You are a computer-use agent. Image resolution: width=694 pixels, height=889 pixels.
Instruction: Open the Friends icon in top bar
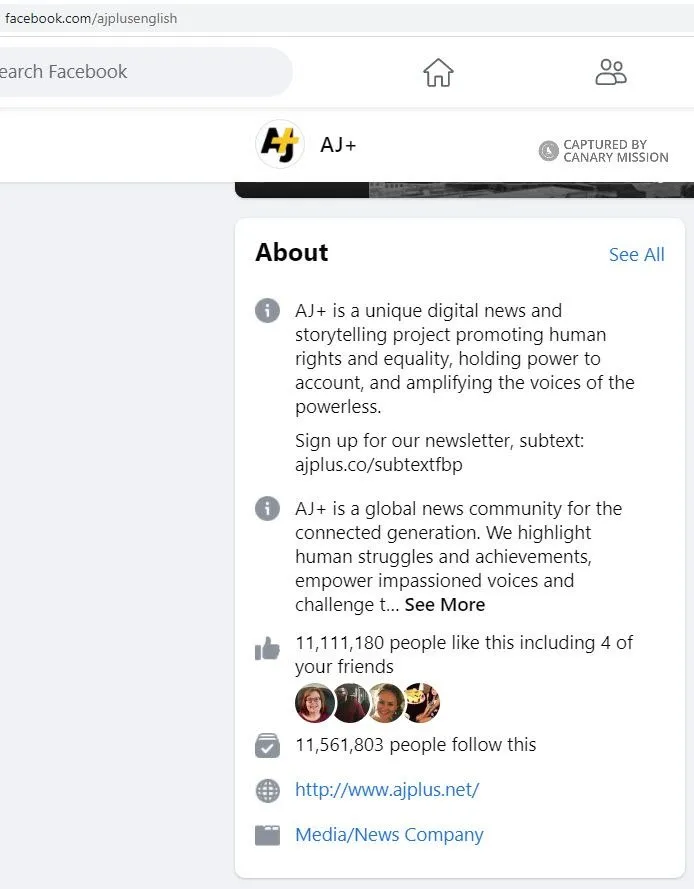[x=610, y=72]
